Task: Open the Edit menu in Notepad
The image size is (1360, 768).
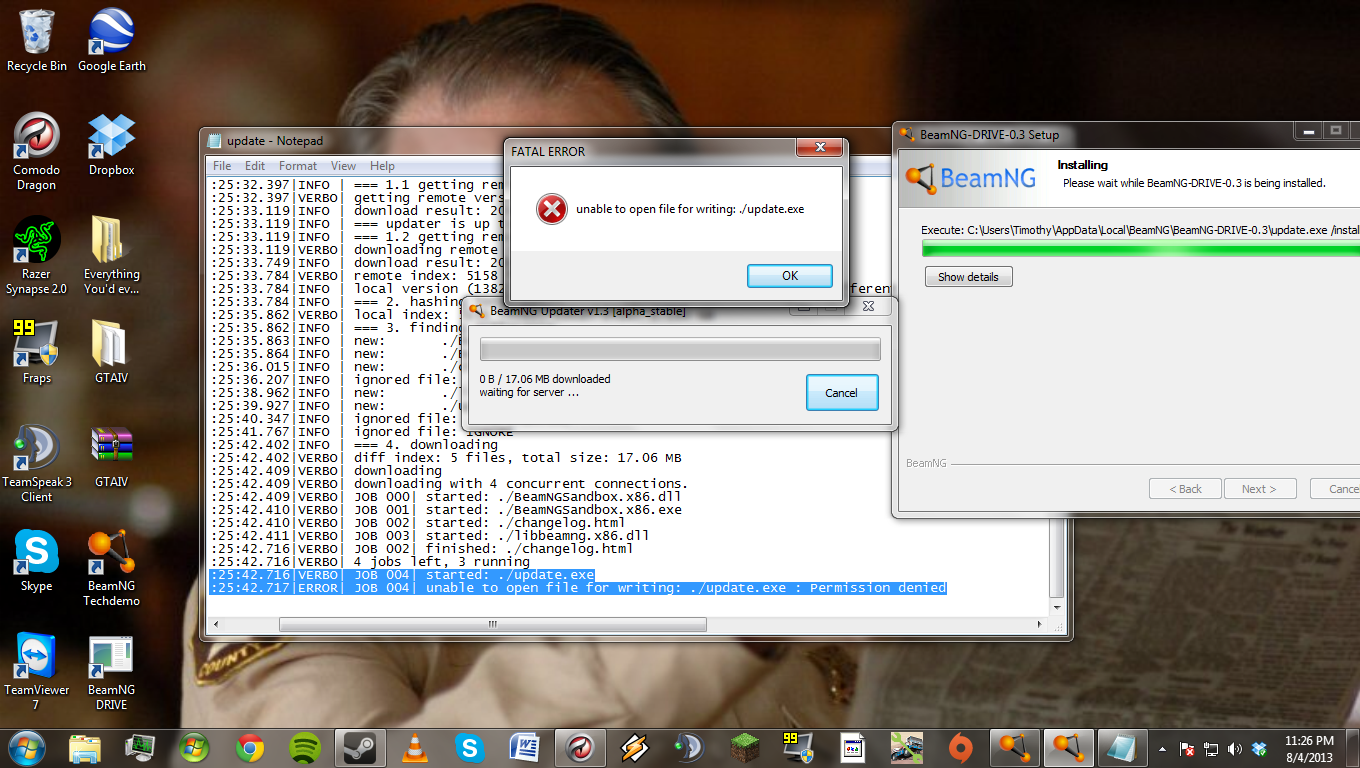Action: click(255, 166)
